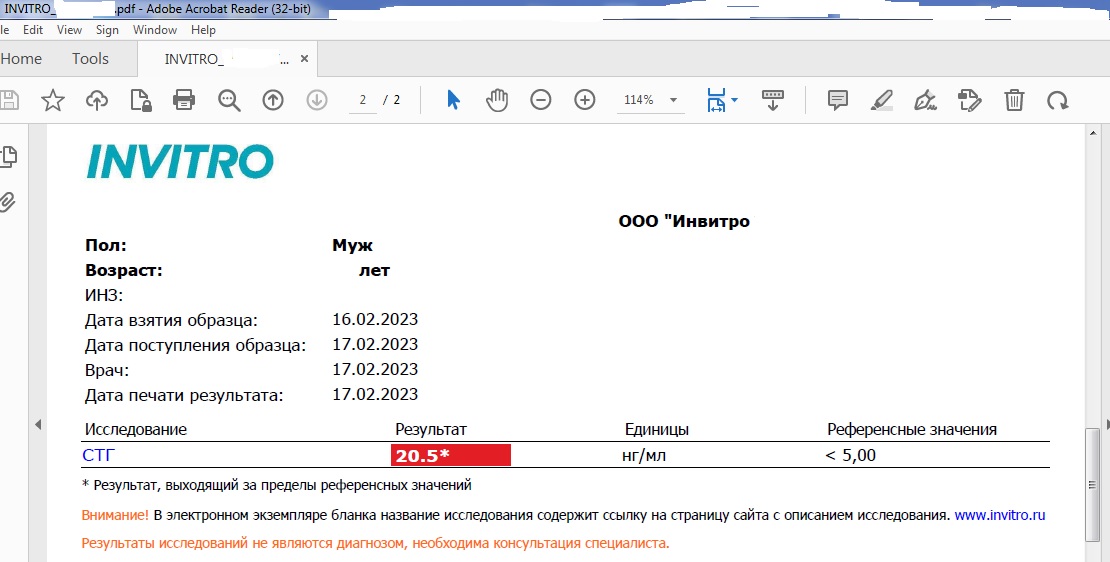This screenshot has width=1110, height=562.
Task: Expand the fit page options dropdown
Action: point(735,100)
